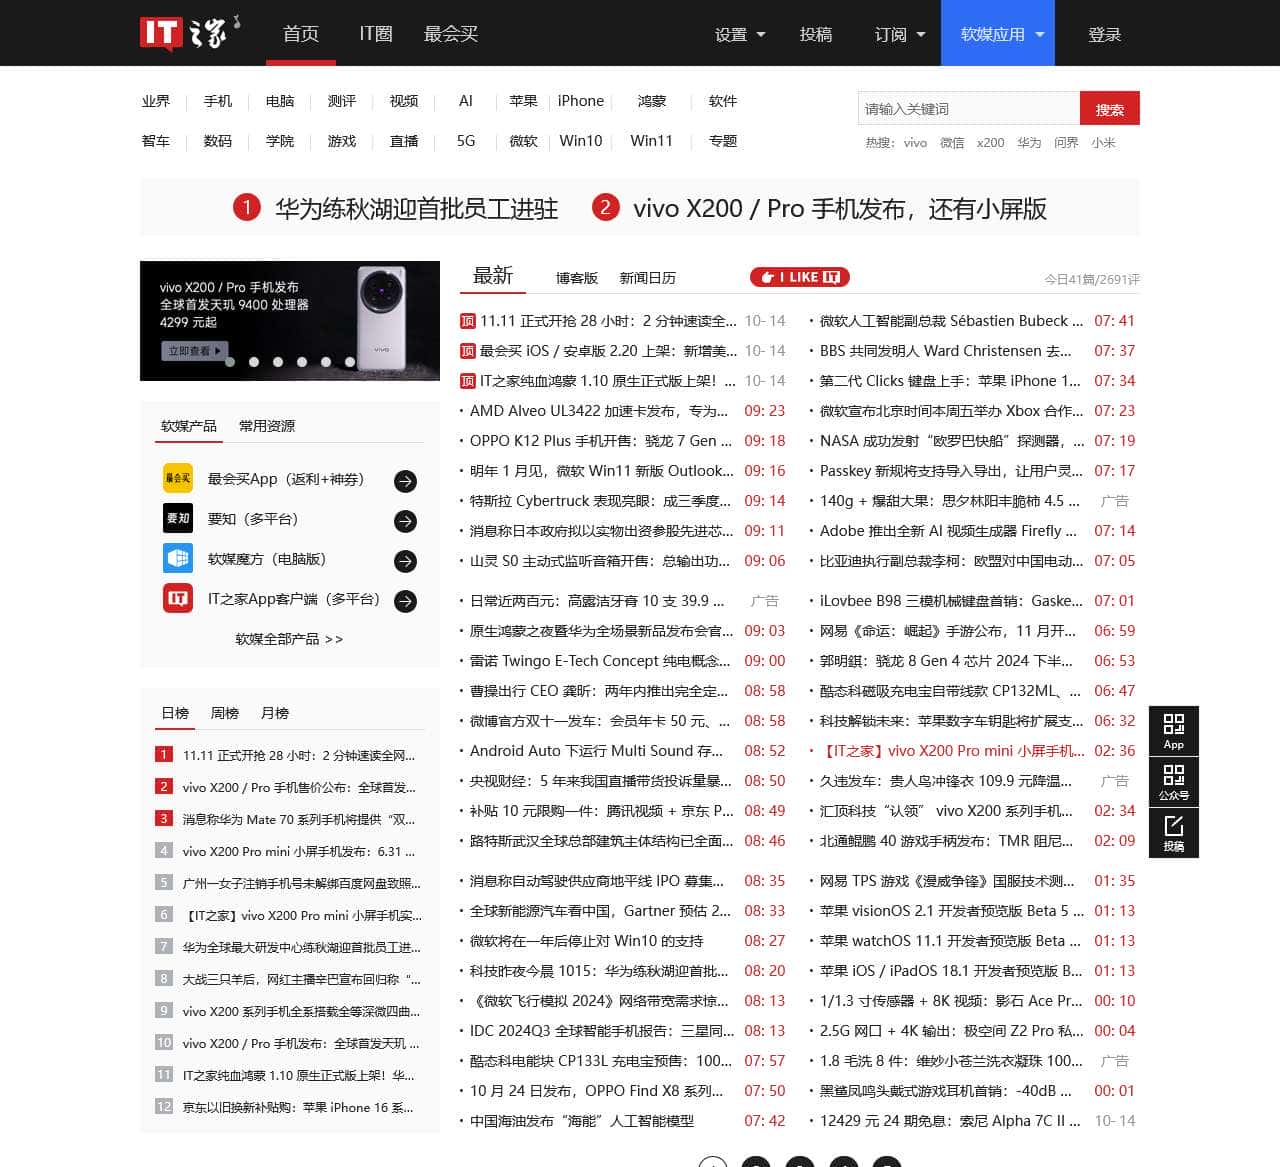
Task: Click rank 3 badge in the daily list
Action: pyautogui.click(x=164, y=819)
